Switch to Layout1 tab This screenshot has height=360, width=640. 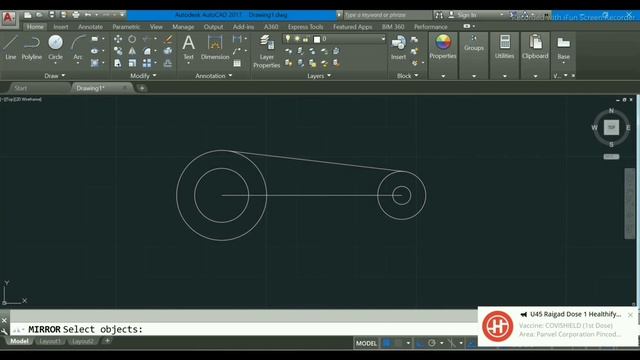tap(50, 341)
